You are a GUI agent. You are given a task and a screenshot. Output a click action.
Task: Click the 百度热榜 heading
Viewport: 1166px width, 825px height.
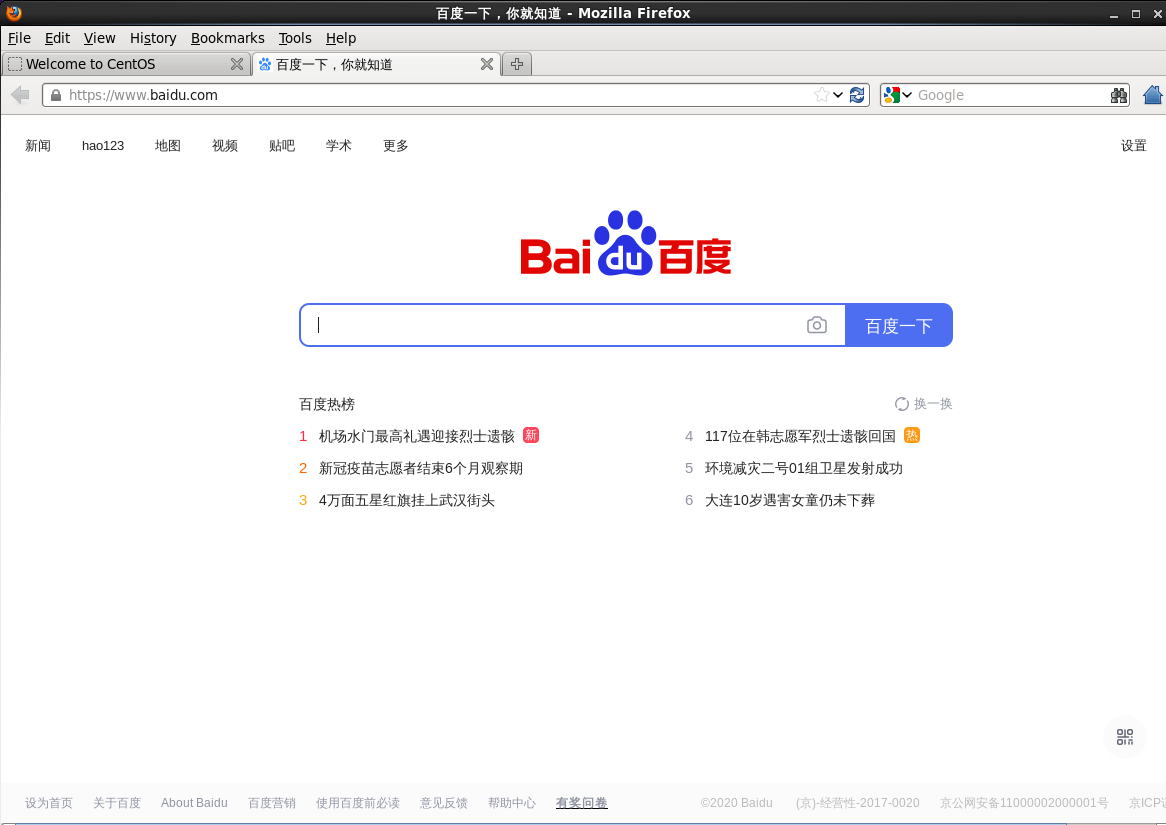click(x=326, y=404)
